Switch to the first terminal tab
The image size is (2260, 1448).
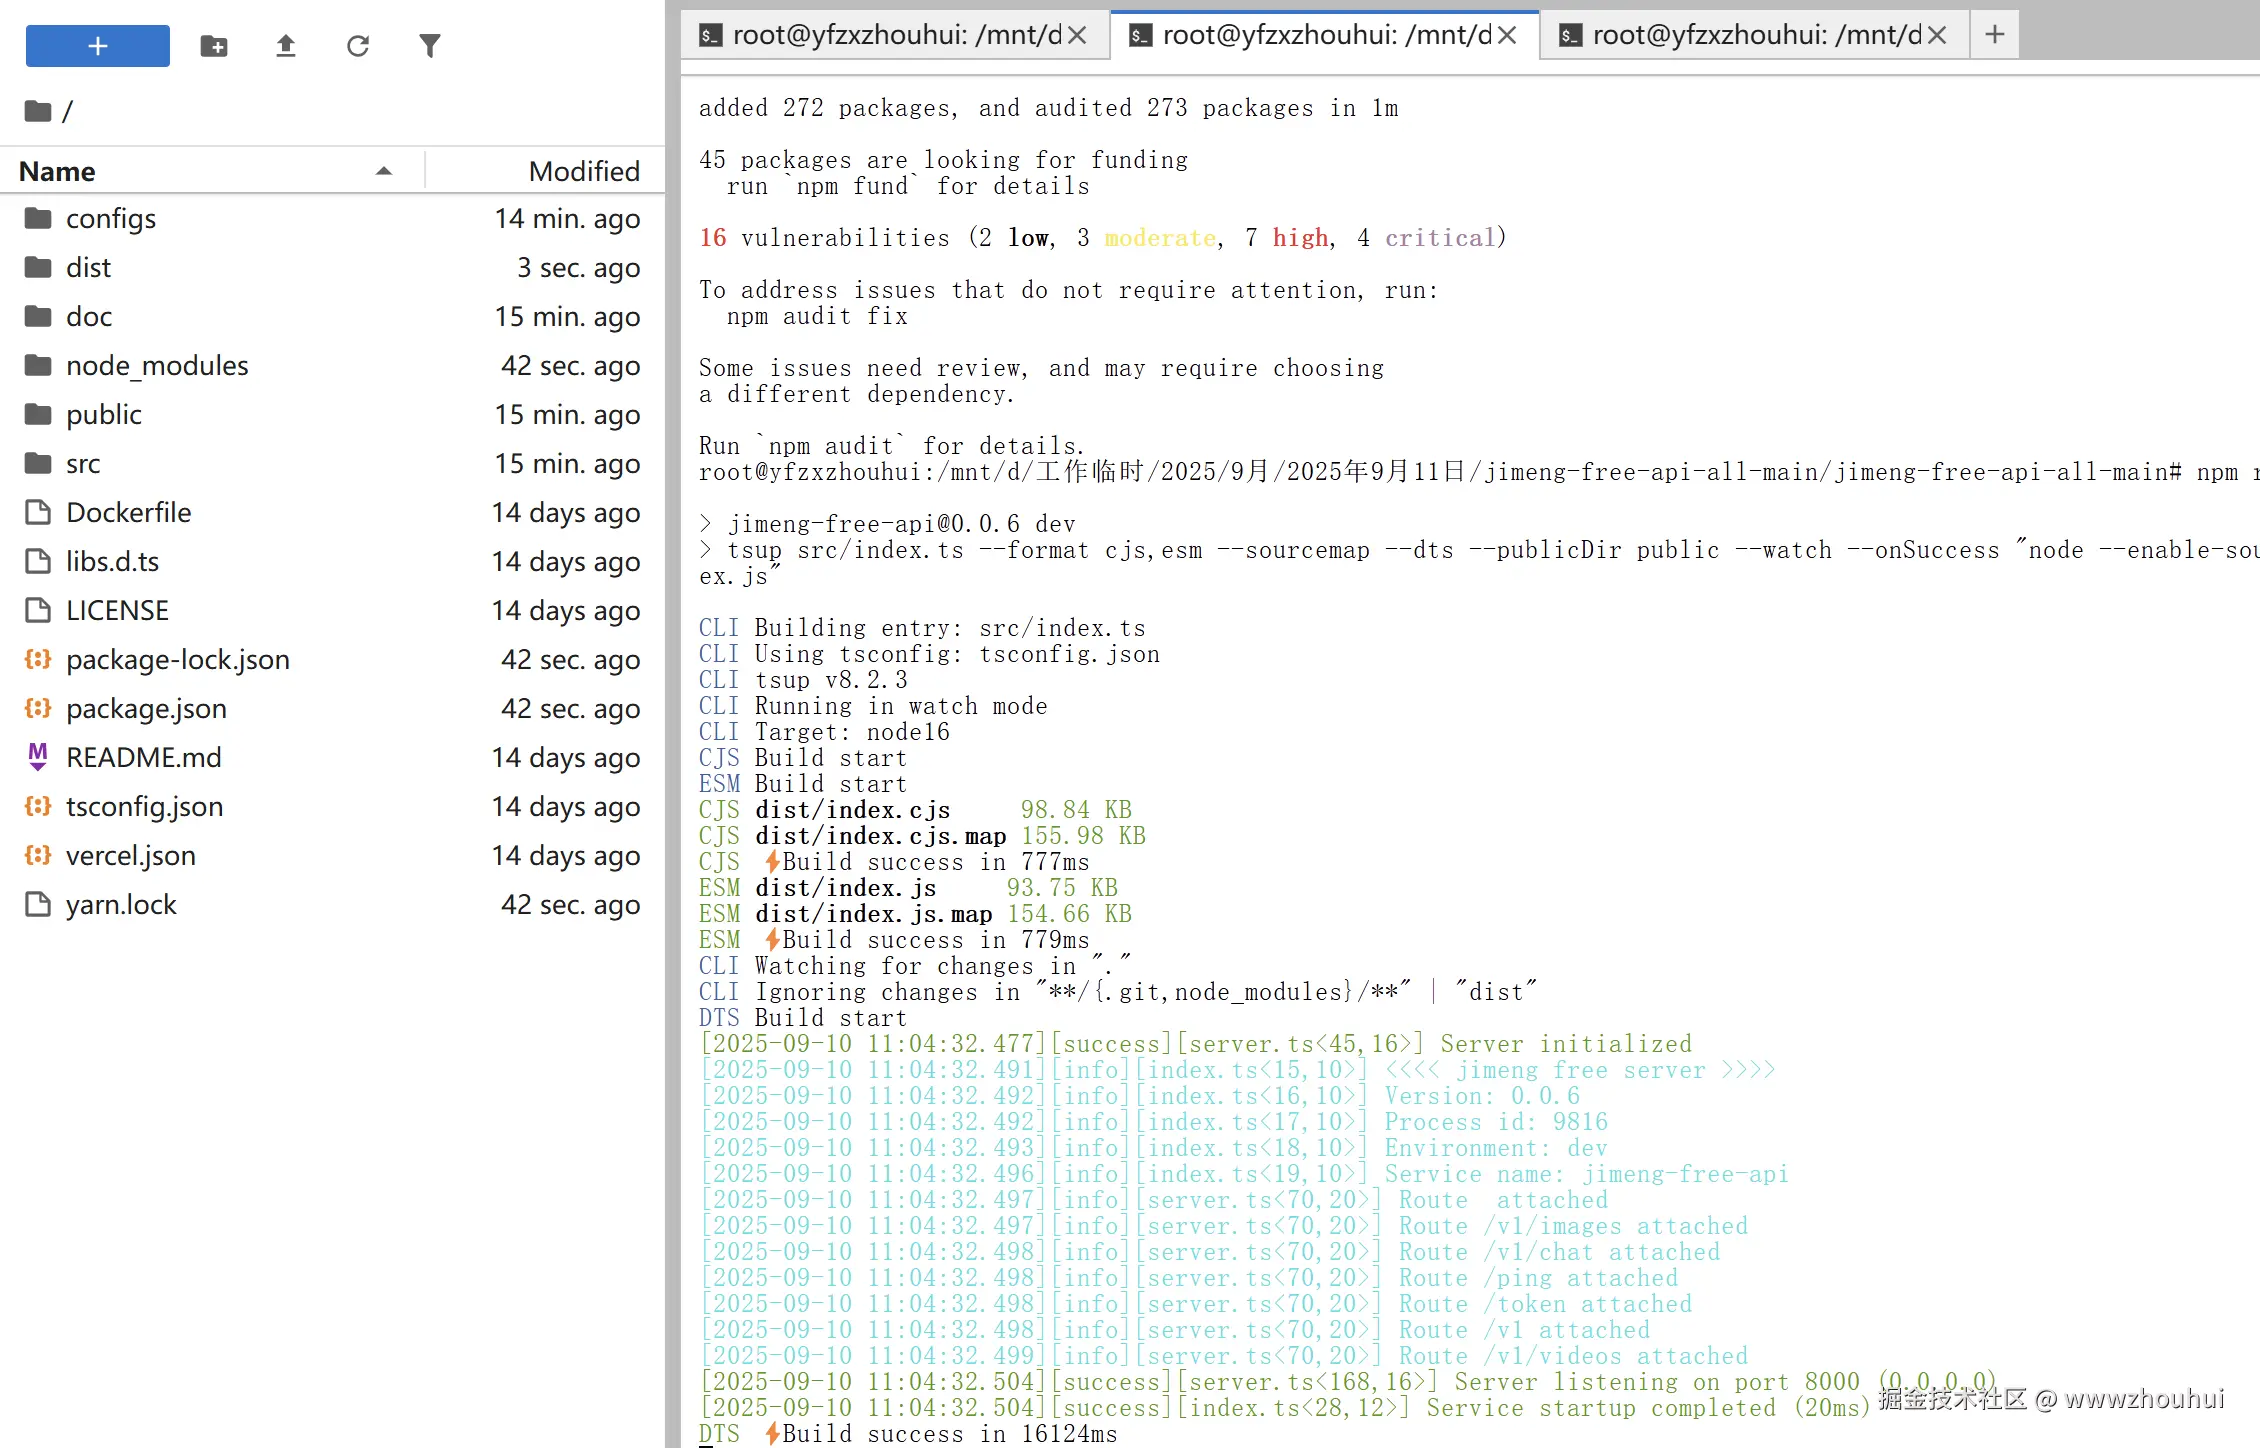(x=896, y=35)
